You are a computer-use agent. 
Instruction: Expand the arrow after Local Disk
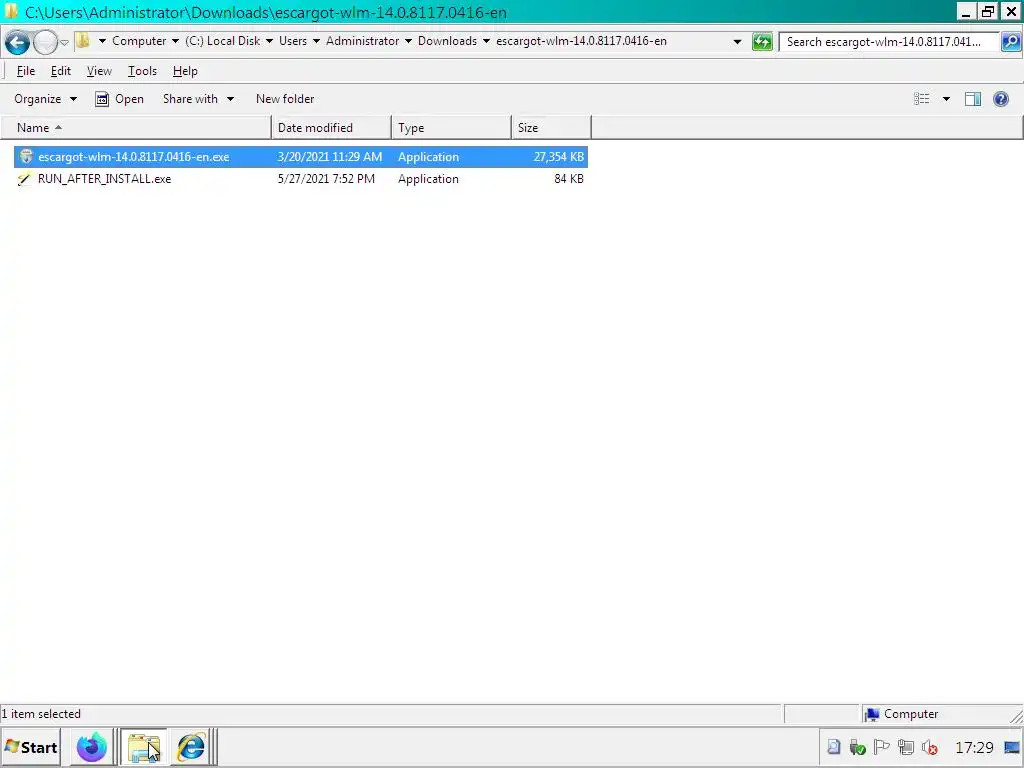point(269,41)
